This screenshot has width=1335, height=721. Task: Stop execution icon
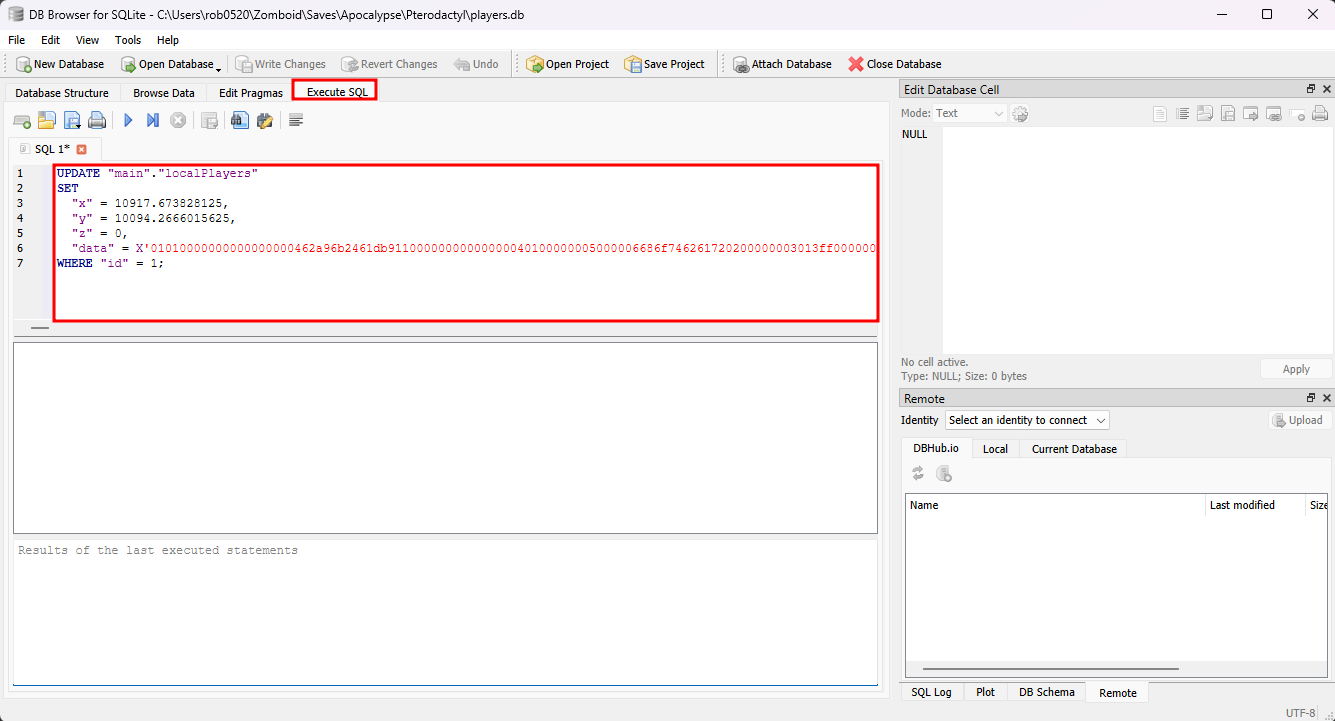click(x=178, y=120)
